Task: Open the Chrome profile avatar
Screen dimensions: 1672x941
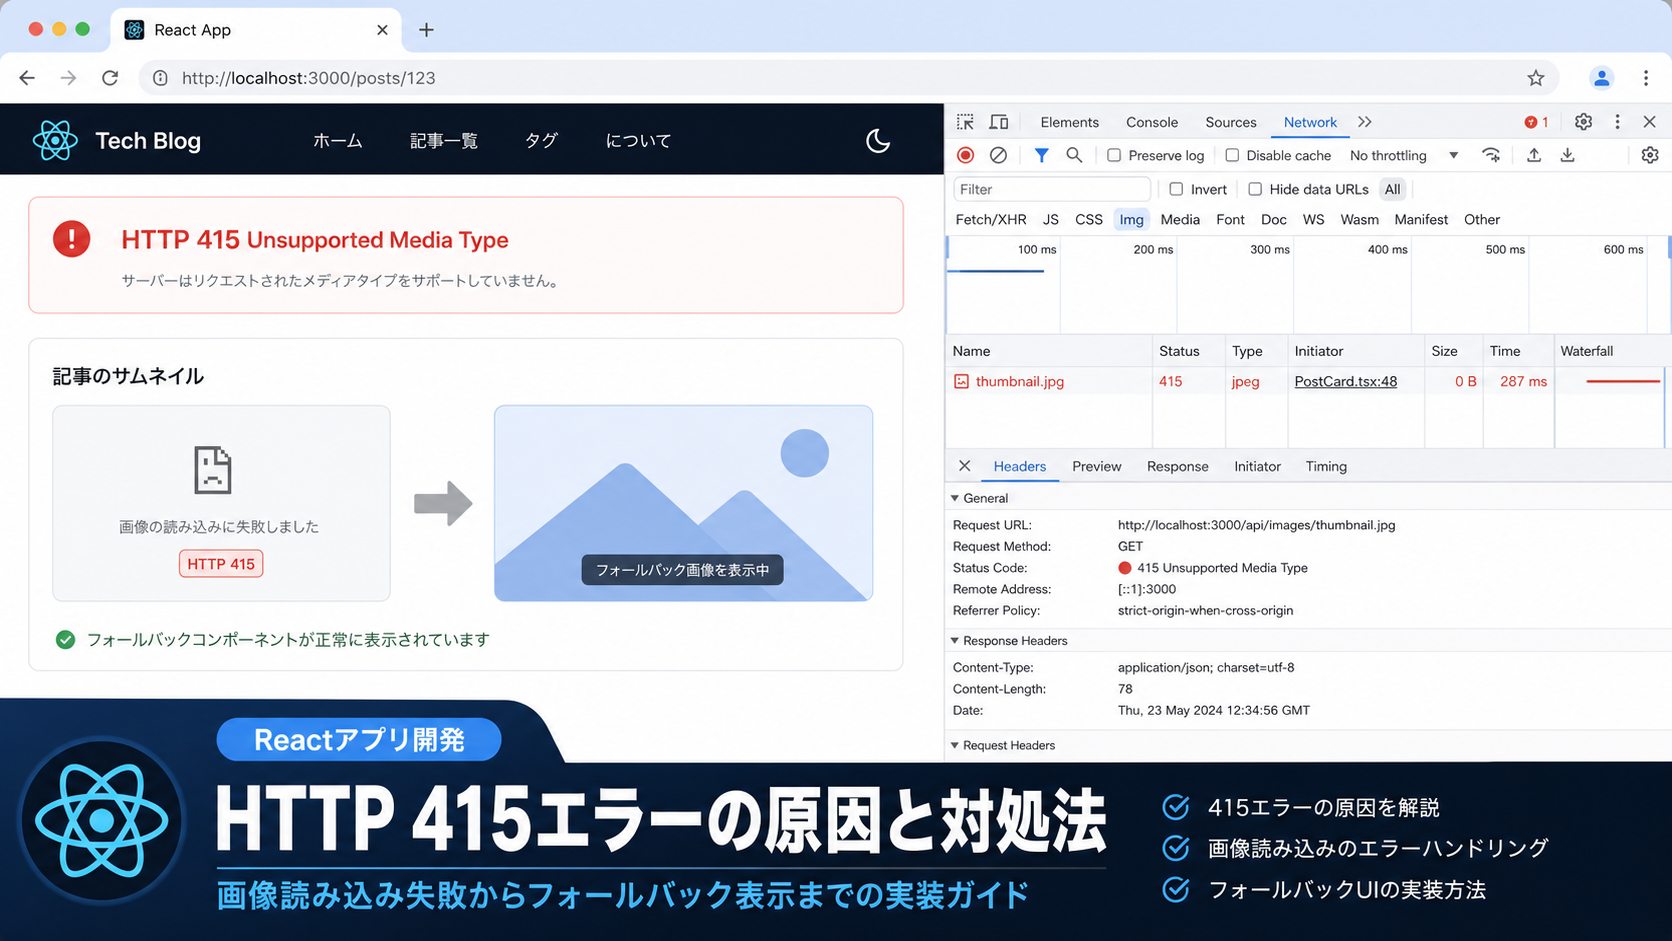Action: pos(1601,78)
